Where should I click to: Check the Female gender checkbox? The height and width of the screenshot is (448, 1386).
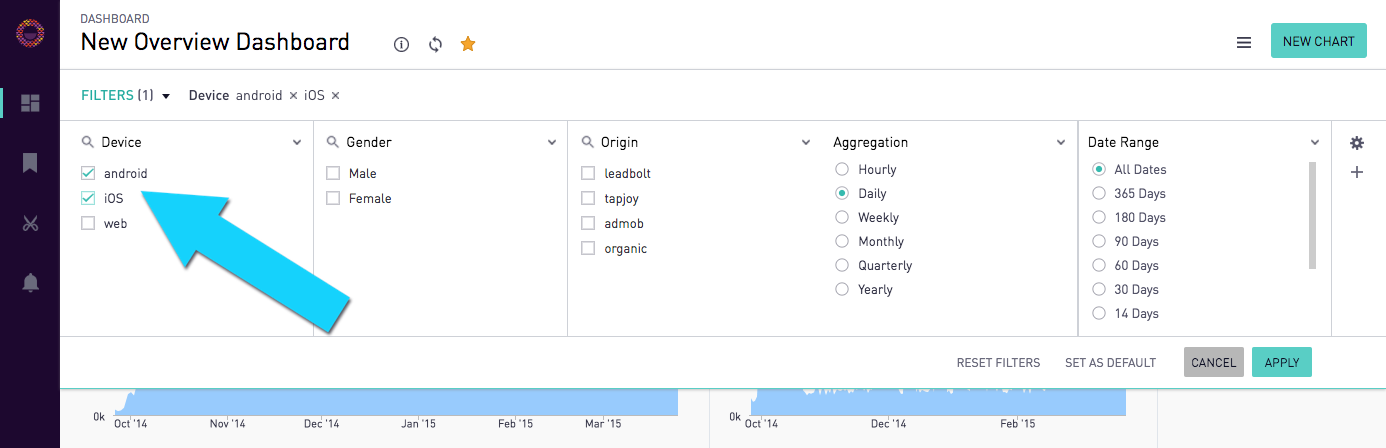pos(333,199)
